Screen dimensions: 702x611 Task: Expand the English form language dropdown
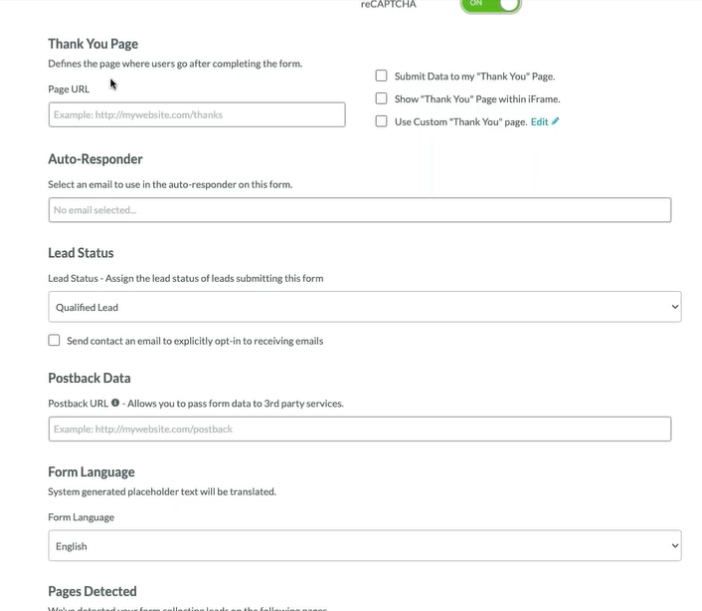pyautogui.click(x=364, y=546)
